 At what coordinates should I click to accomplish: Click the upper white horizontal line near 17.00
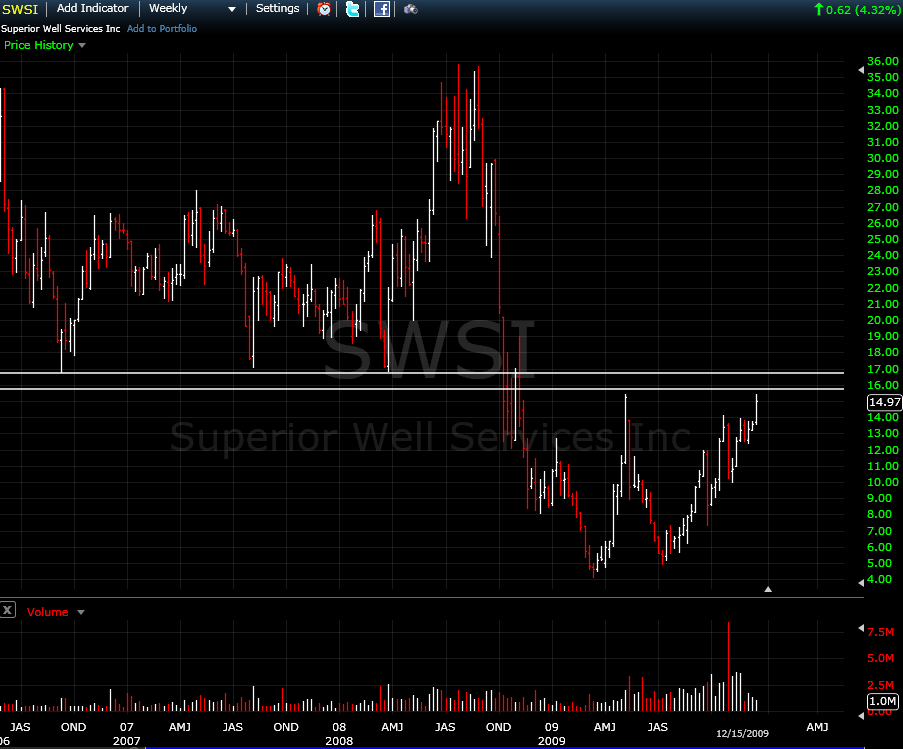tap(422, 373)
